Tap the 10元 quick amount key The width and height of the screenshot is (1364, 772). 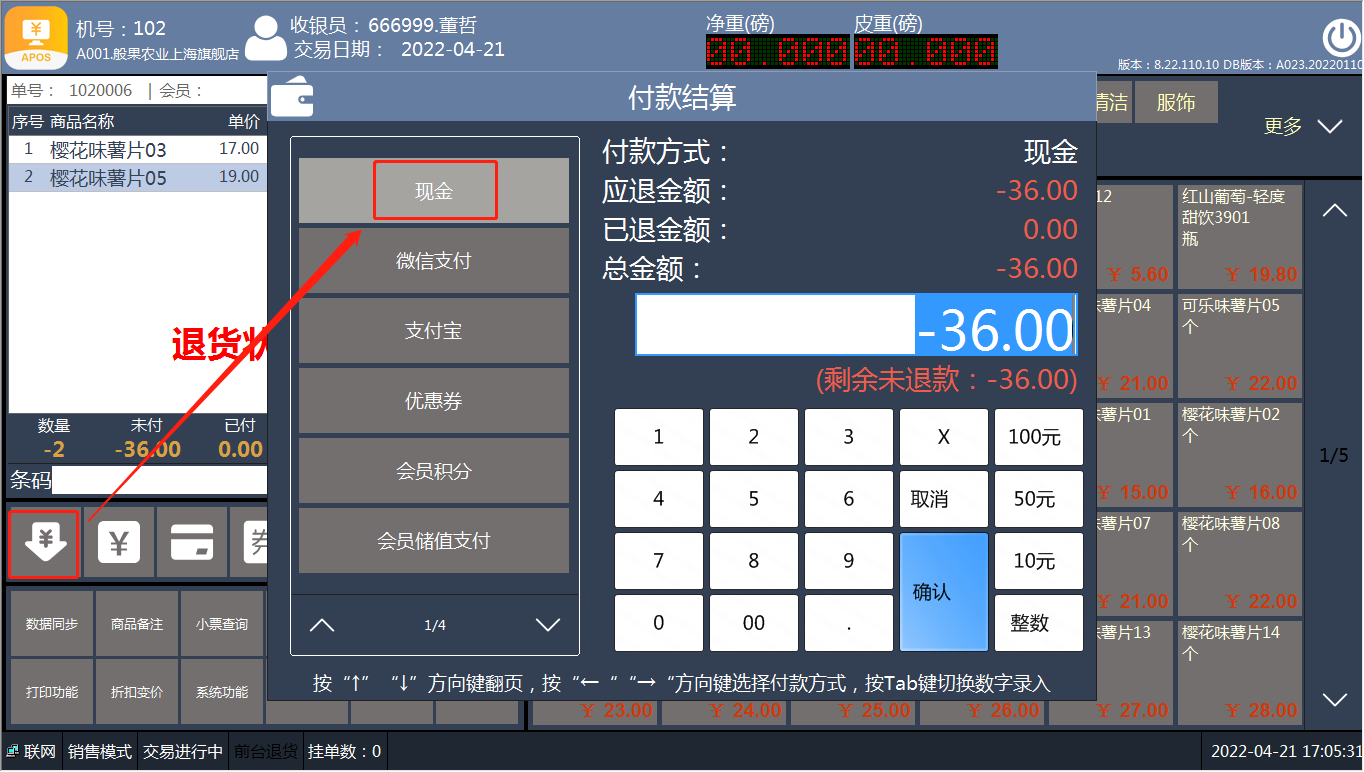click(x=1039, y=561)
